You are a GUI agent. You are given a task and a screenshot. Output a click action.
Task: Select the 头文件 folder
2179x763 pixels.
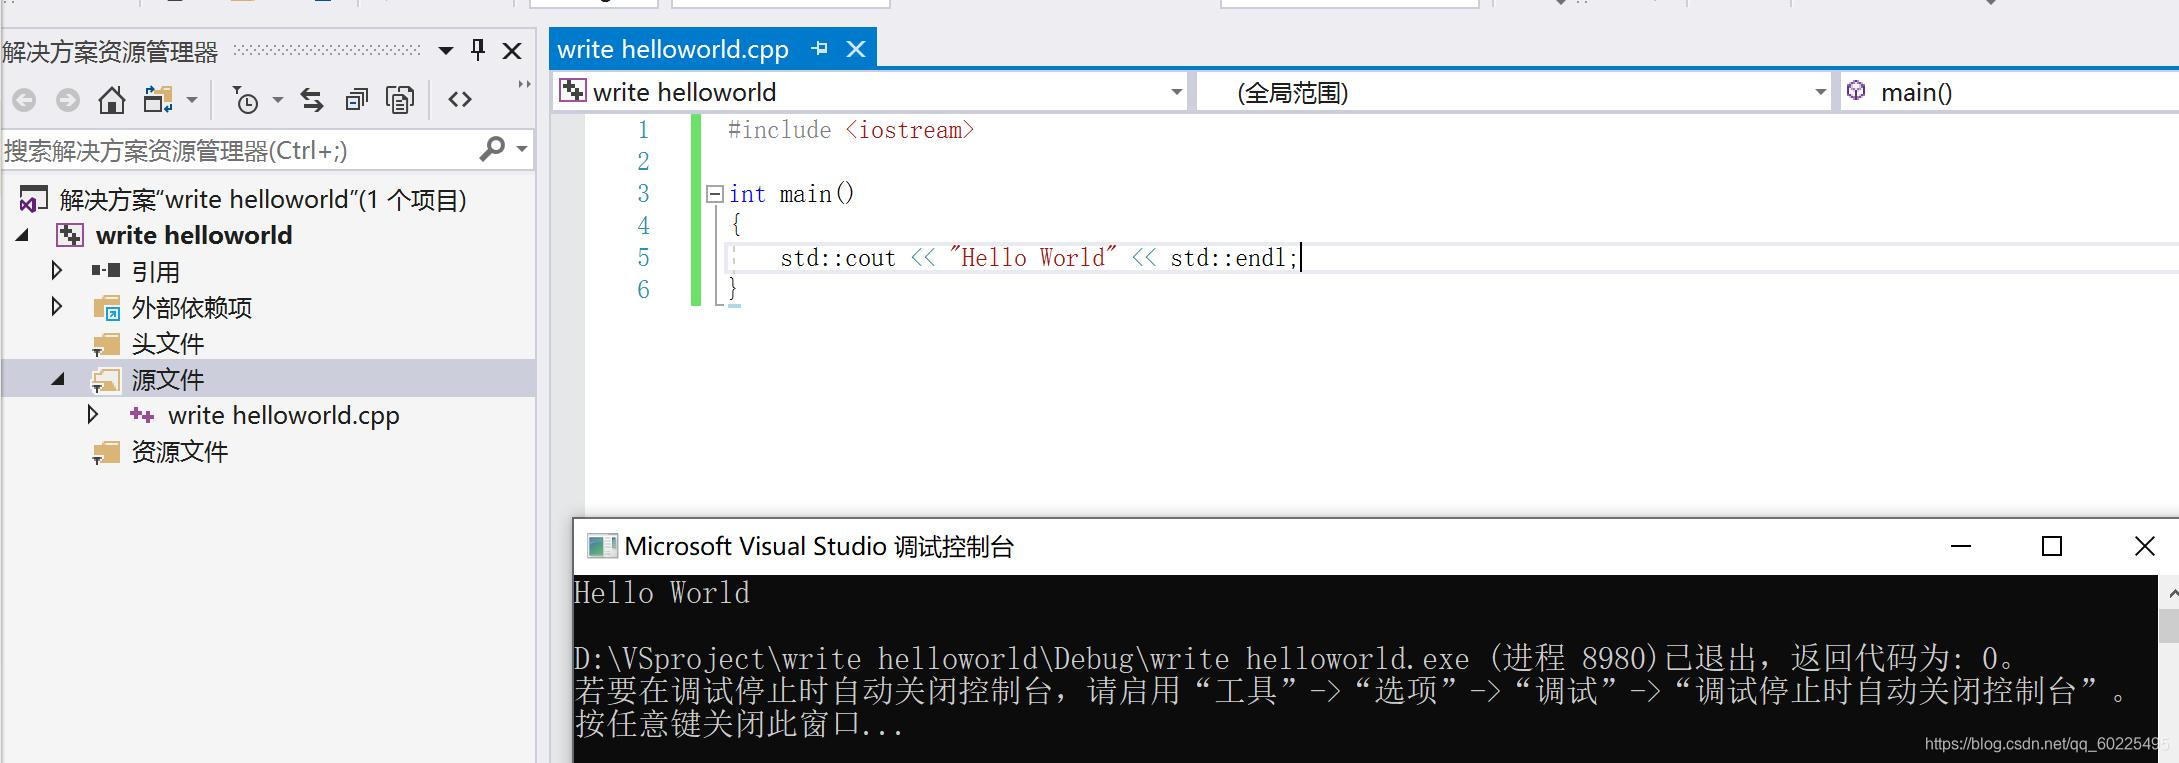pos(168,344)
